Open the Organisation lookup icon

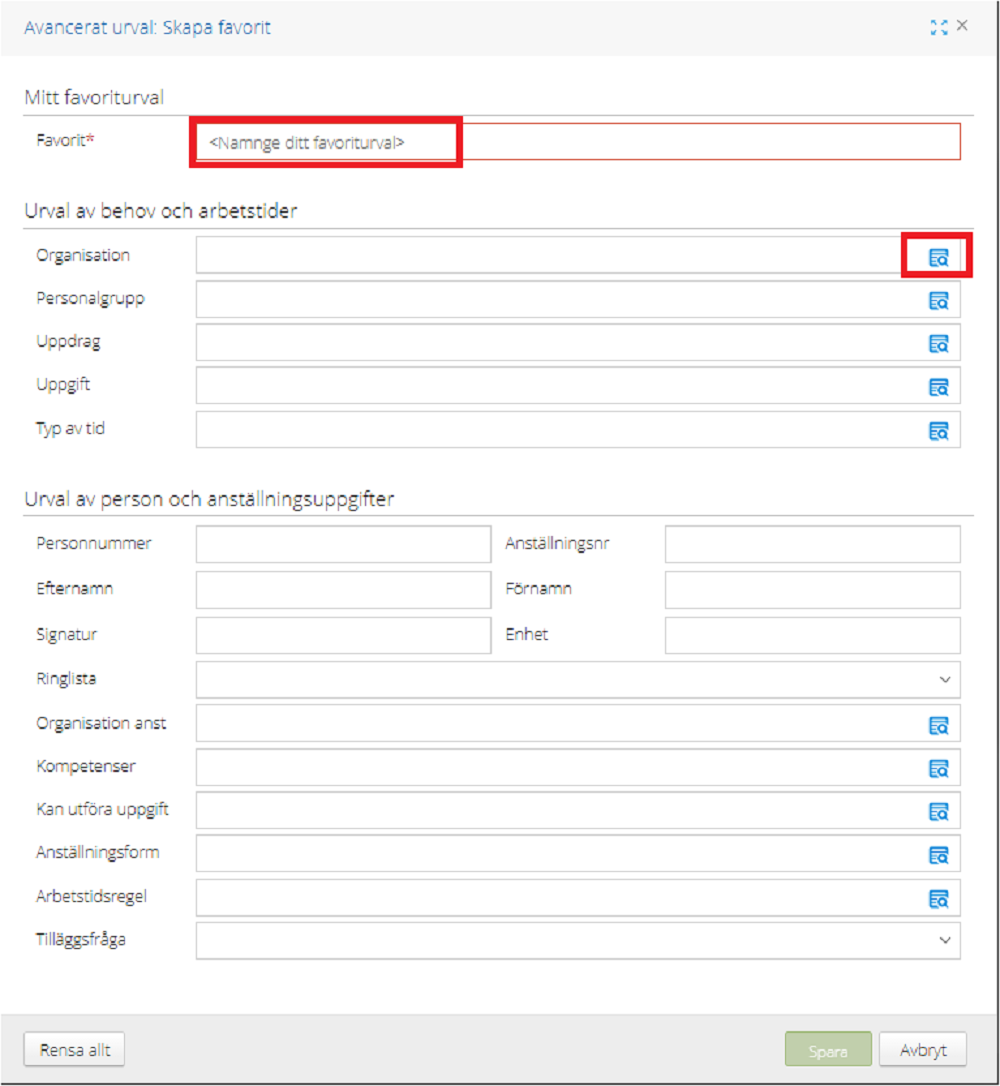point(938,258)
